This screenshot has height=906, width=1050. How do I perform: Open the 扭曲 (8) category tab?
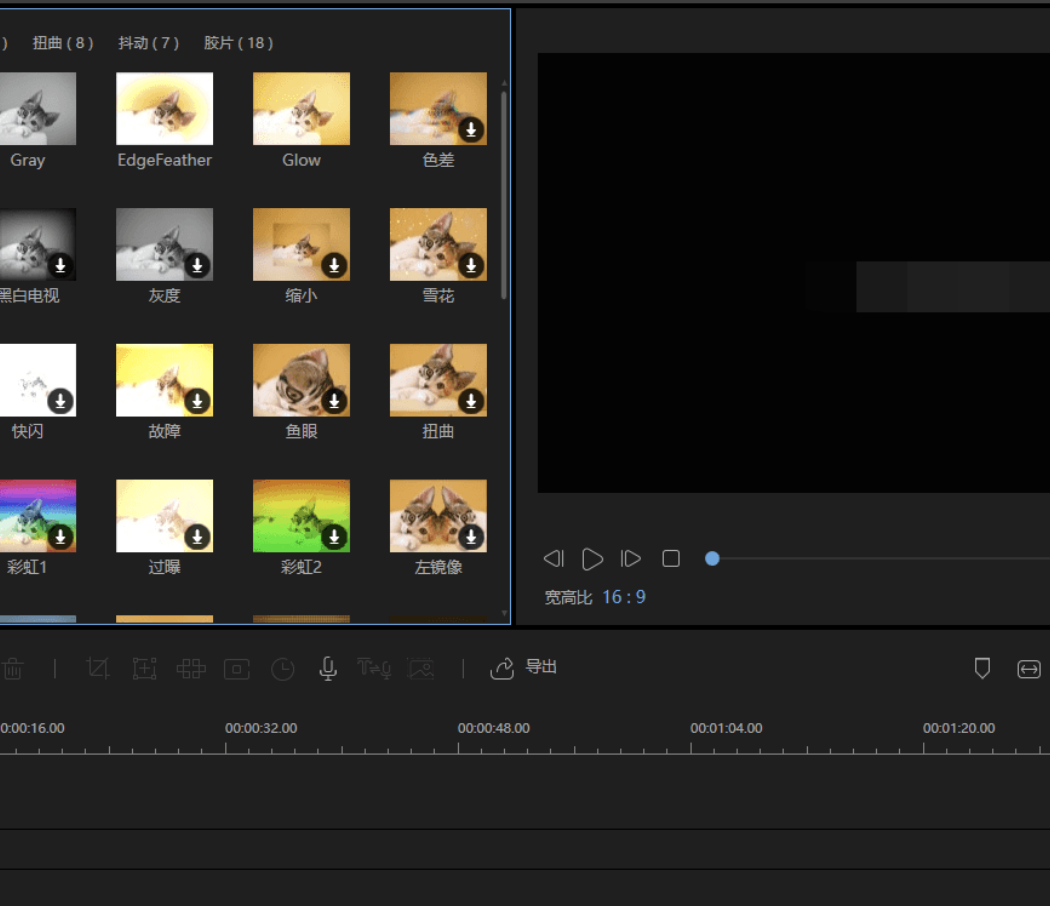point(63,44)
